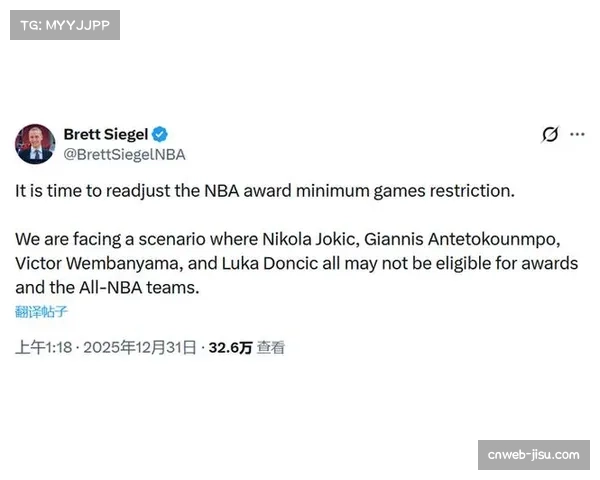
Task: Click the blue verified checkmark badge
Action: (x=158, y=135)
